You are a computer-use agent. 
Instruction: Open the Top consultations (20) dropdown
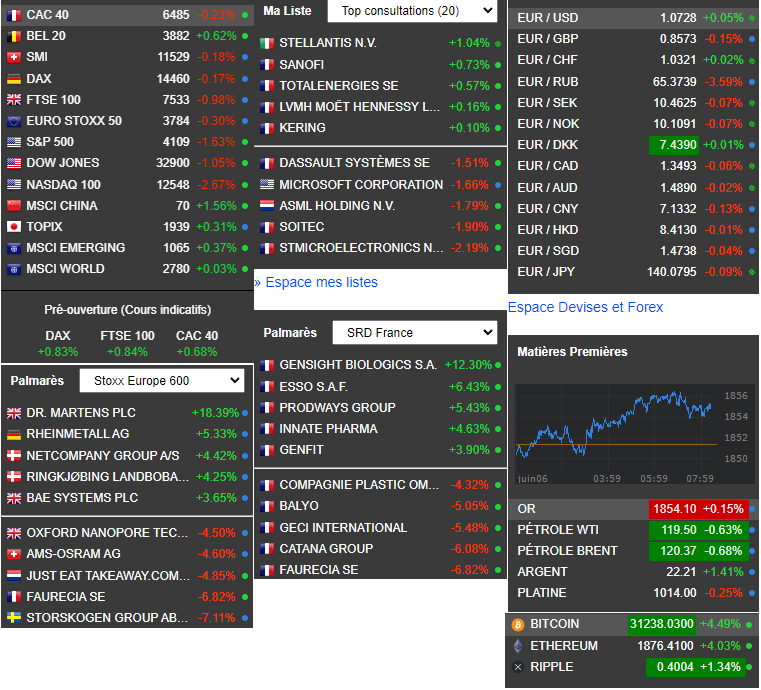click(x=413, y=11)
